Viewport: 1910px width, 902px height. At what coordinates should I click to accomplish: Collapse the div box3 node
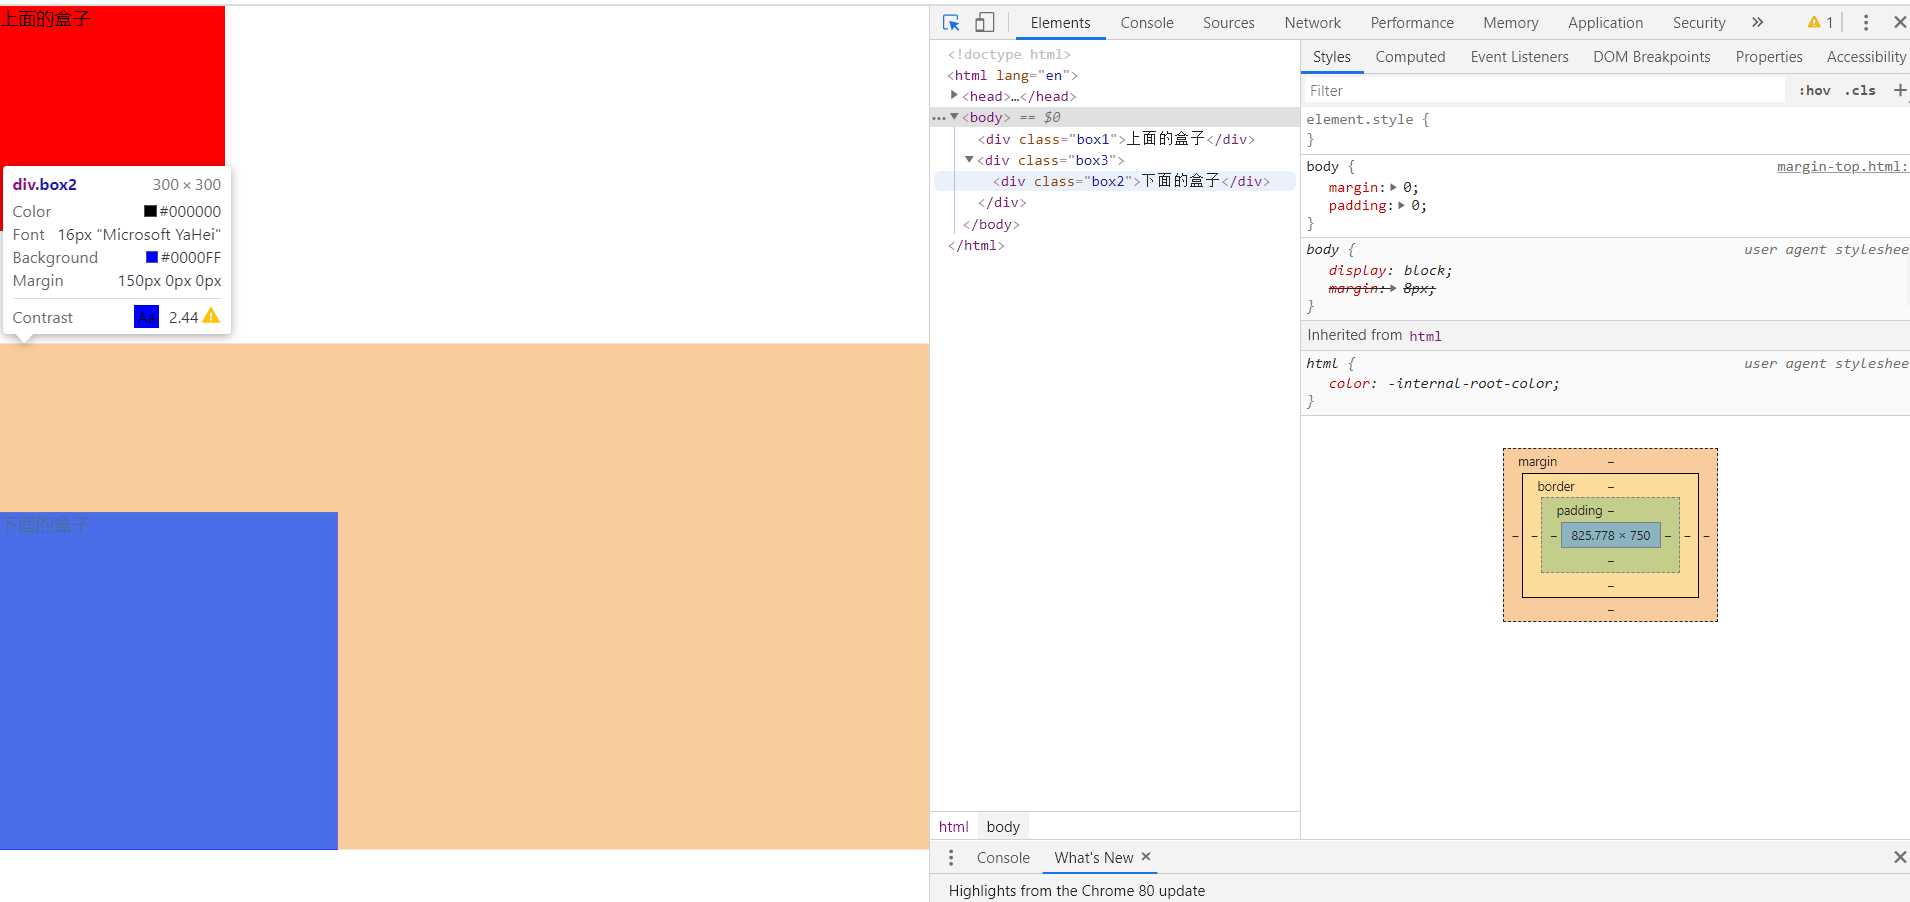point(969,159)
